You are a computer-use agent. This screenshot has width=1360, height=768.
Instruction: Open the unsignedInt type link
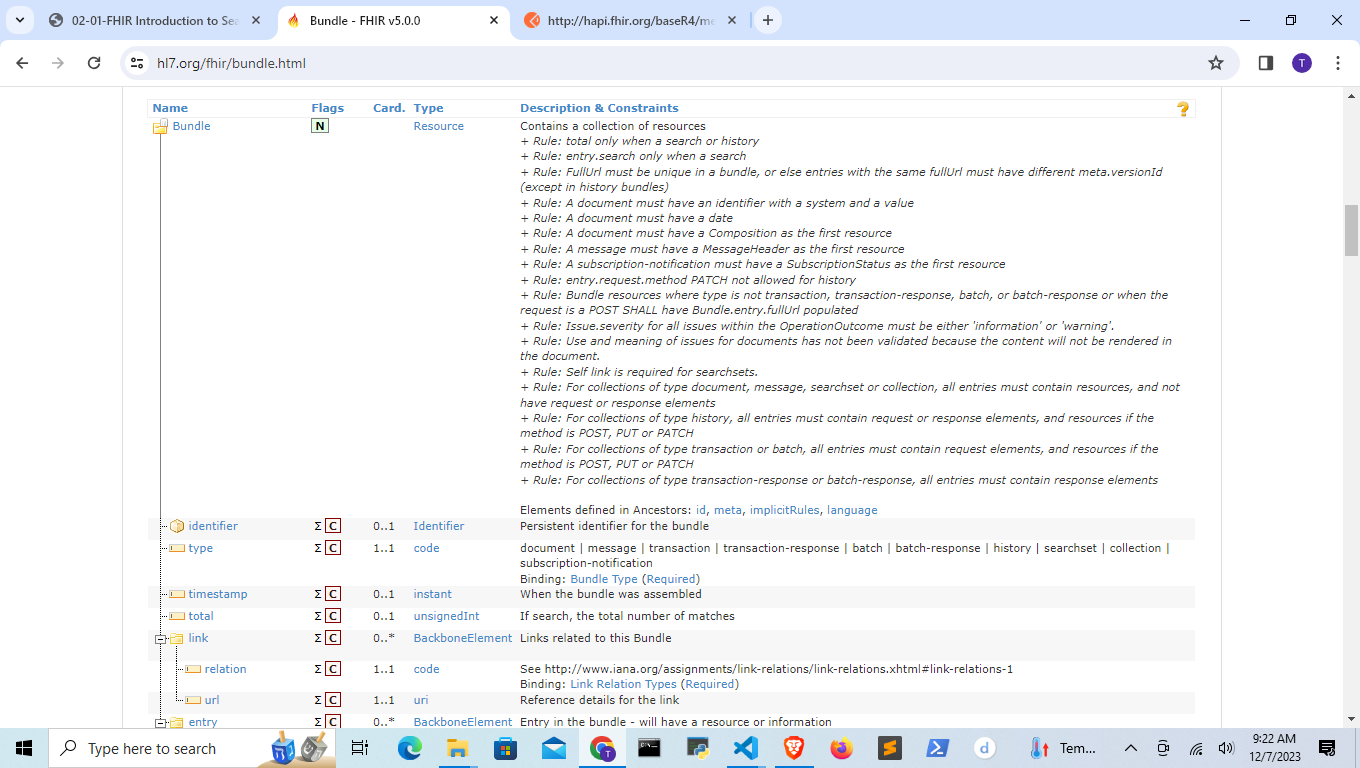coord(447,616)
